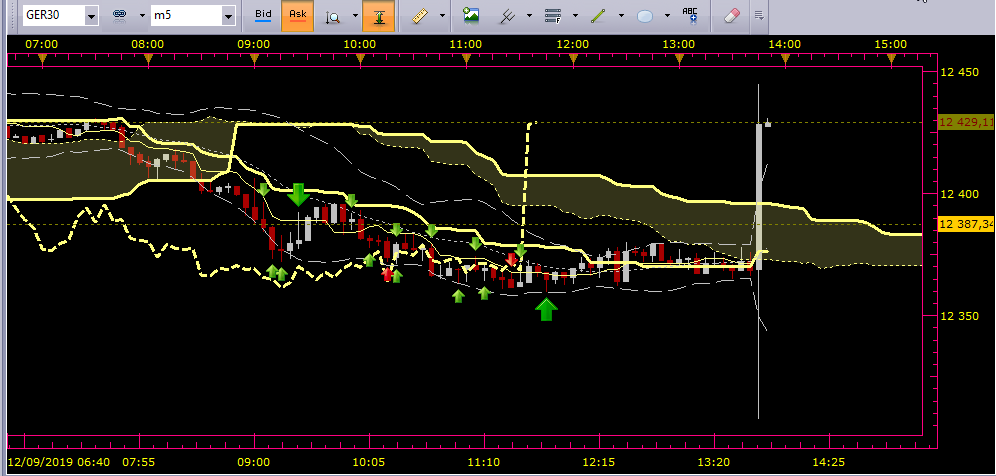This screenshot has width=996, height=476.
Task: Click the large green down arrow signal
Action: click(x=298, y=194)
